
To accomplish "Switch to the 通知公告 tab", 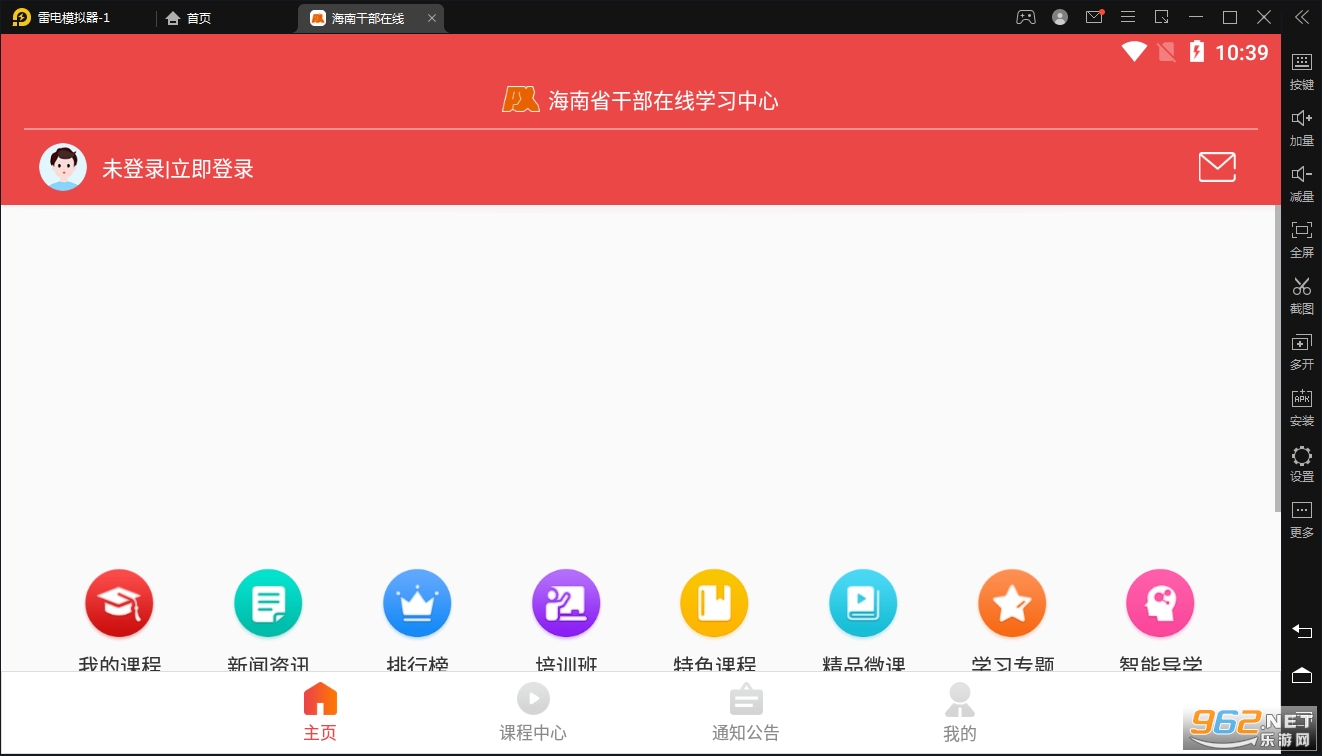I will [746, 713].
